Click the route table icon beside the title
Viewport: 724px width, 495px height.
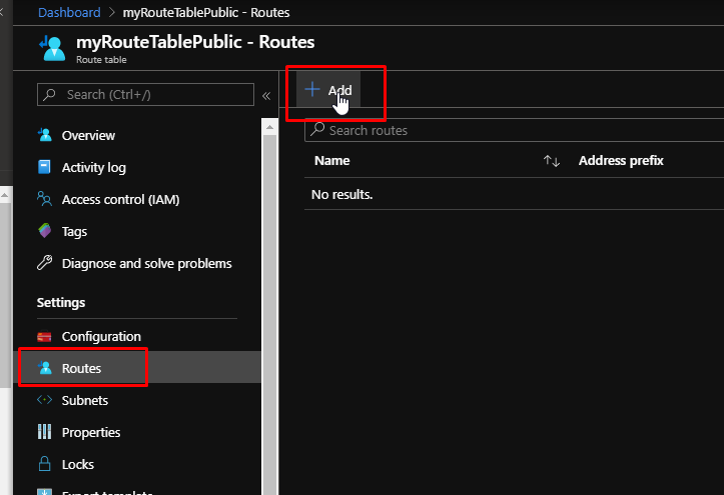pyautogui.click(x=52, y=48)
